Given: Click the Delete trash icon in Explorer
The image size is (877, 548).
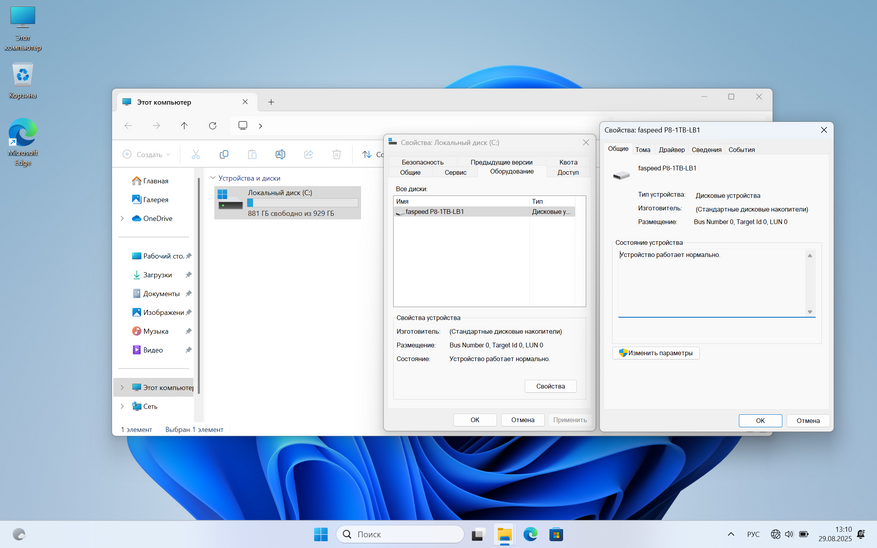Looking at the screenshot, I should 337,154.
